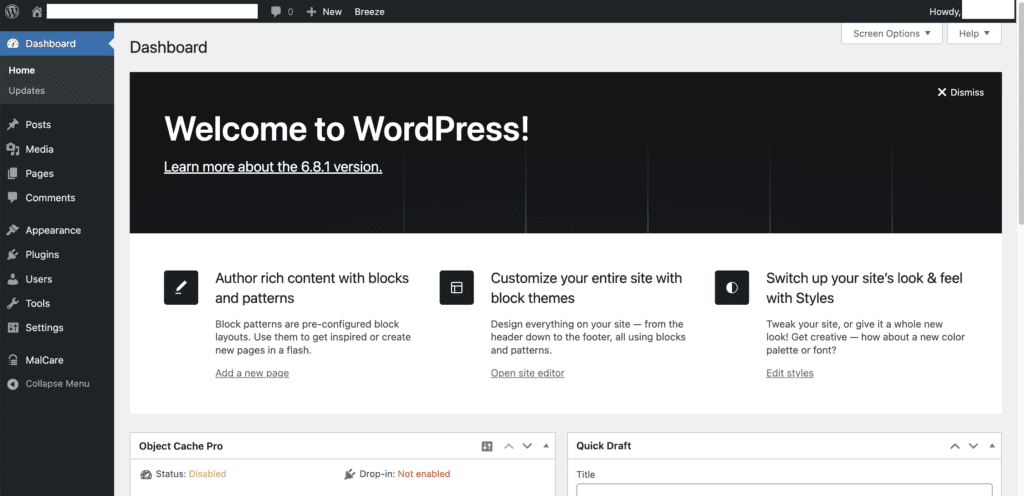Click the Pages icon in sidebar
Viewport: 1024px width, 496px height.
pos(12,174)
